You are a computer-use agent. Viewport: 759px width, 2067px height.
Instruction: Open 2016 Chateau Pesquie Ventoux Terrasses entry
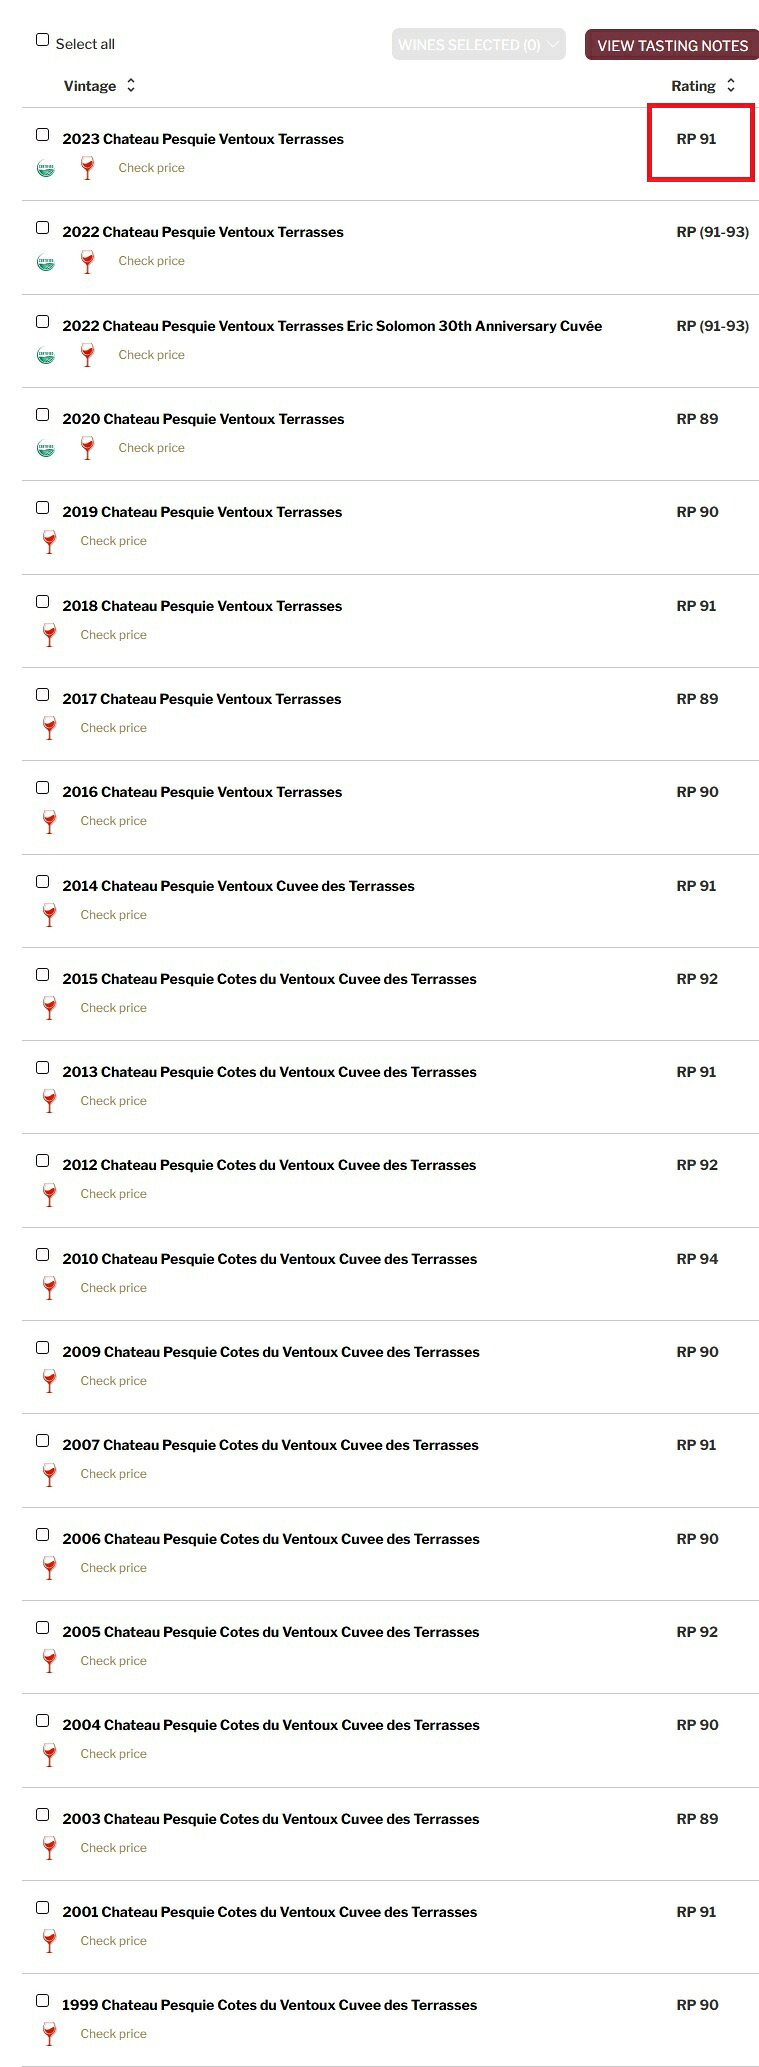click(202, 792)
